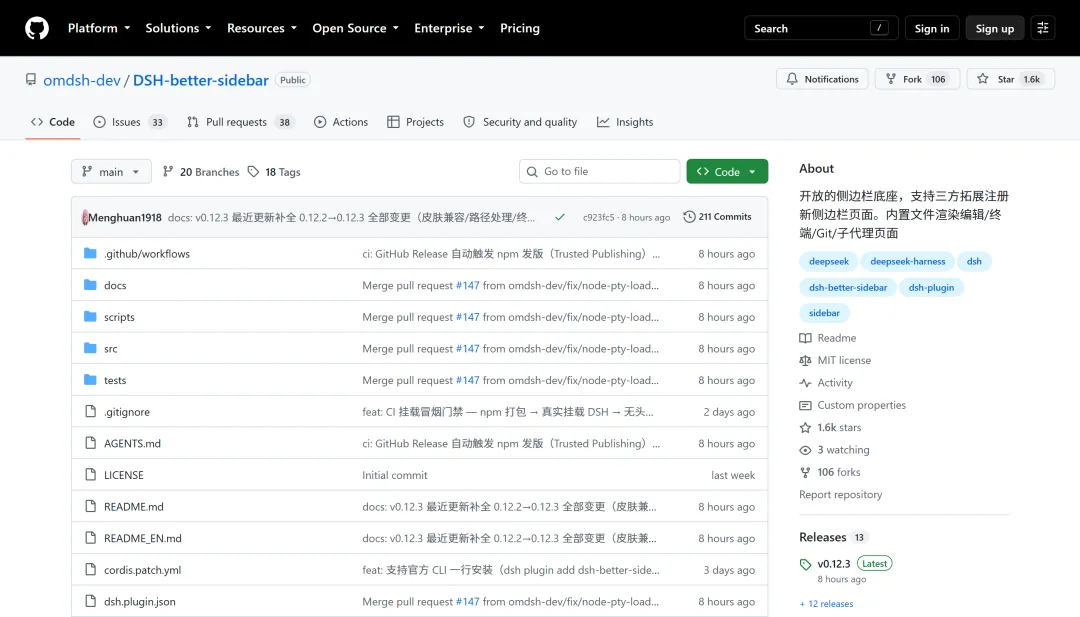Screen dimensions: 1080x617
Task: Open the + 12 releases link
Action: point(827,604)
